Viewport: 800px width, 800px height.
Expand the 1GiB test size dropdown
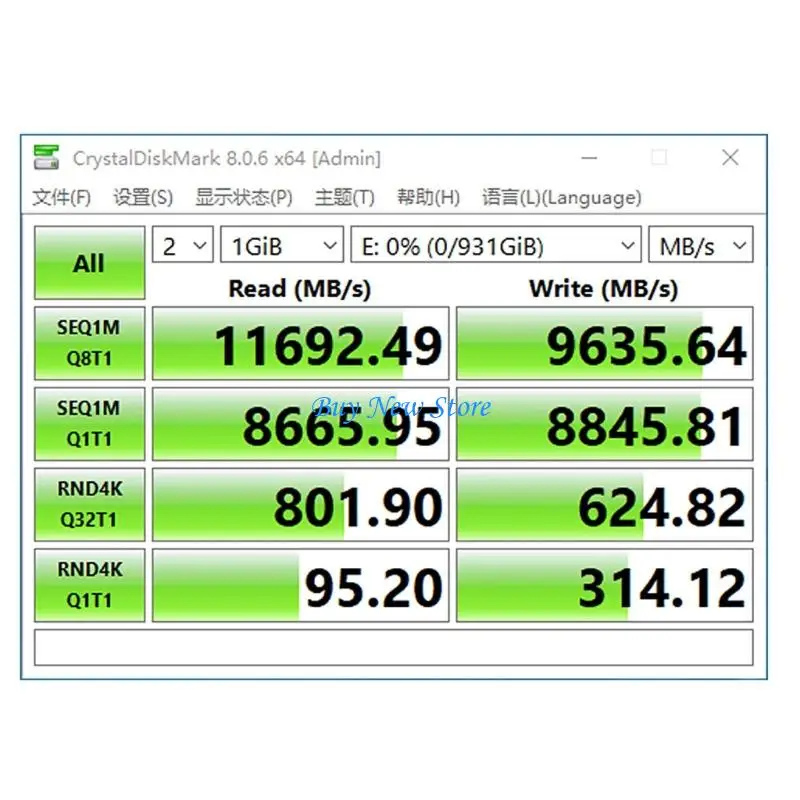[x=282, y=245]
